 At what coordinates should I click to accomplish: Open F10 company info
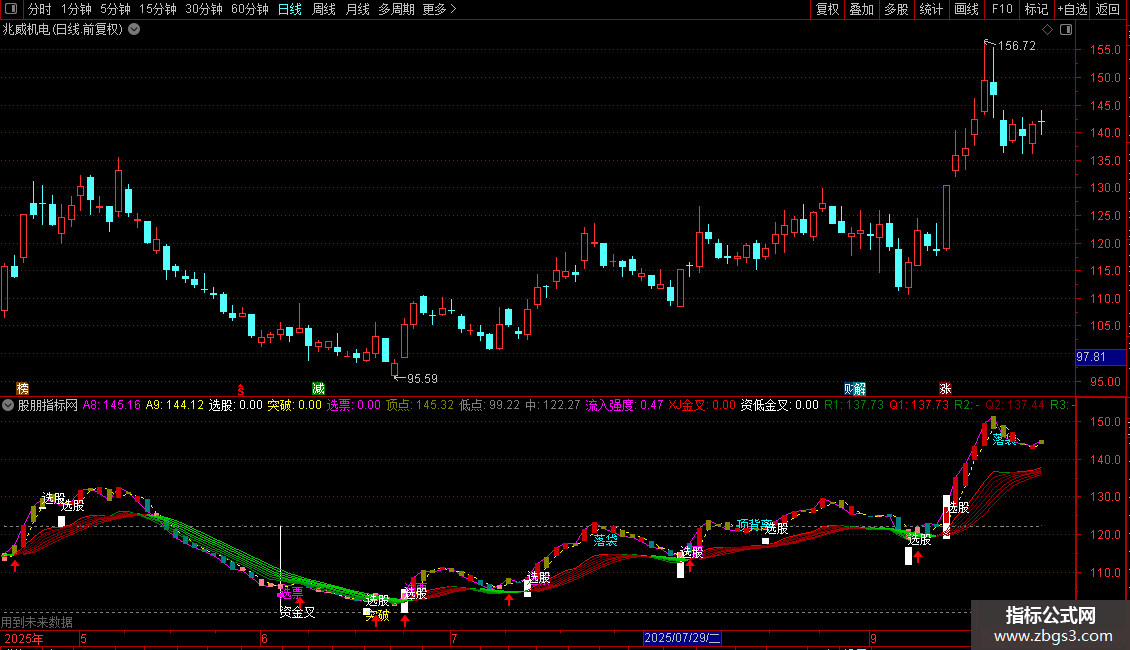[1002, 9]
